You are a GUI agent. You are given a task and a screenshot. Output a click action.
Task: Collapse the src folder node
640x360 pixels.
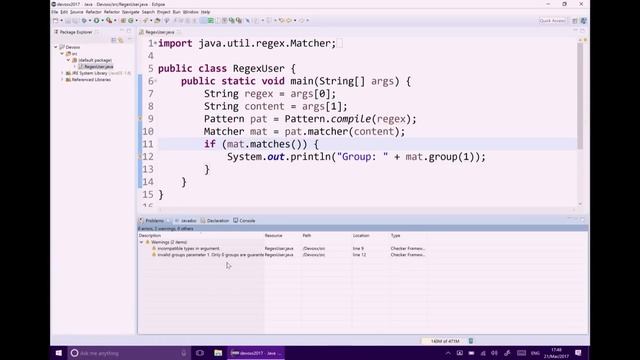(x=62, y=54)
